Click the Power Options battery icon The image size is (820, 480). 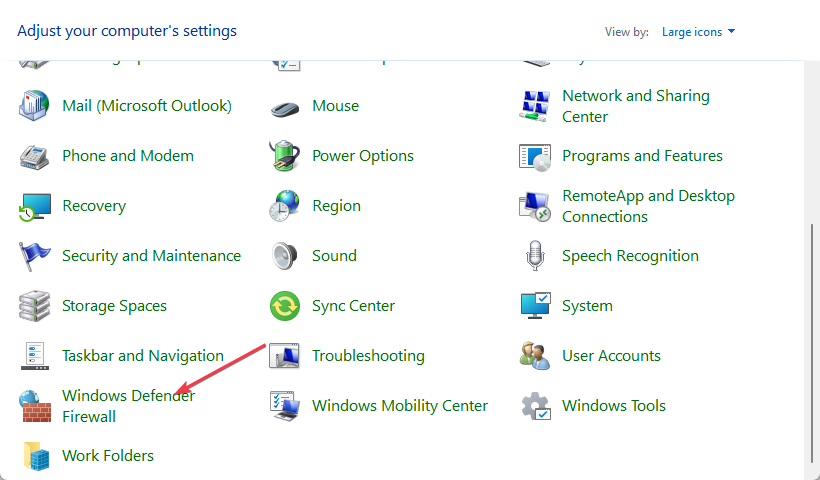pyautogui.click(x=285, y=155)
